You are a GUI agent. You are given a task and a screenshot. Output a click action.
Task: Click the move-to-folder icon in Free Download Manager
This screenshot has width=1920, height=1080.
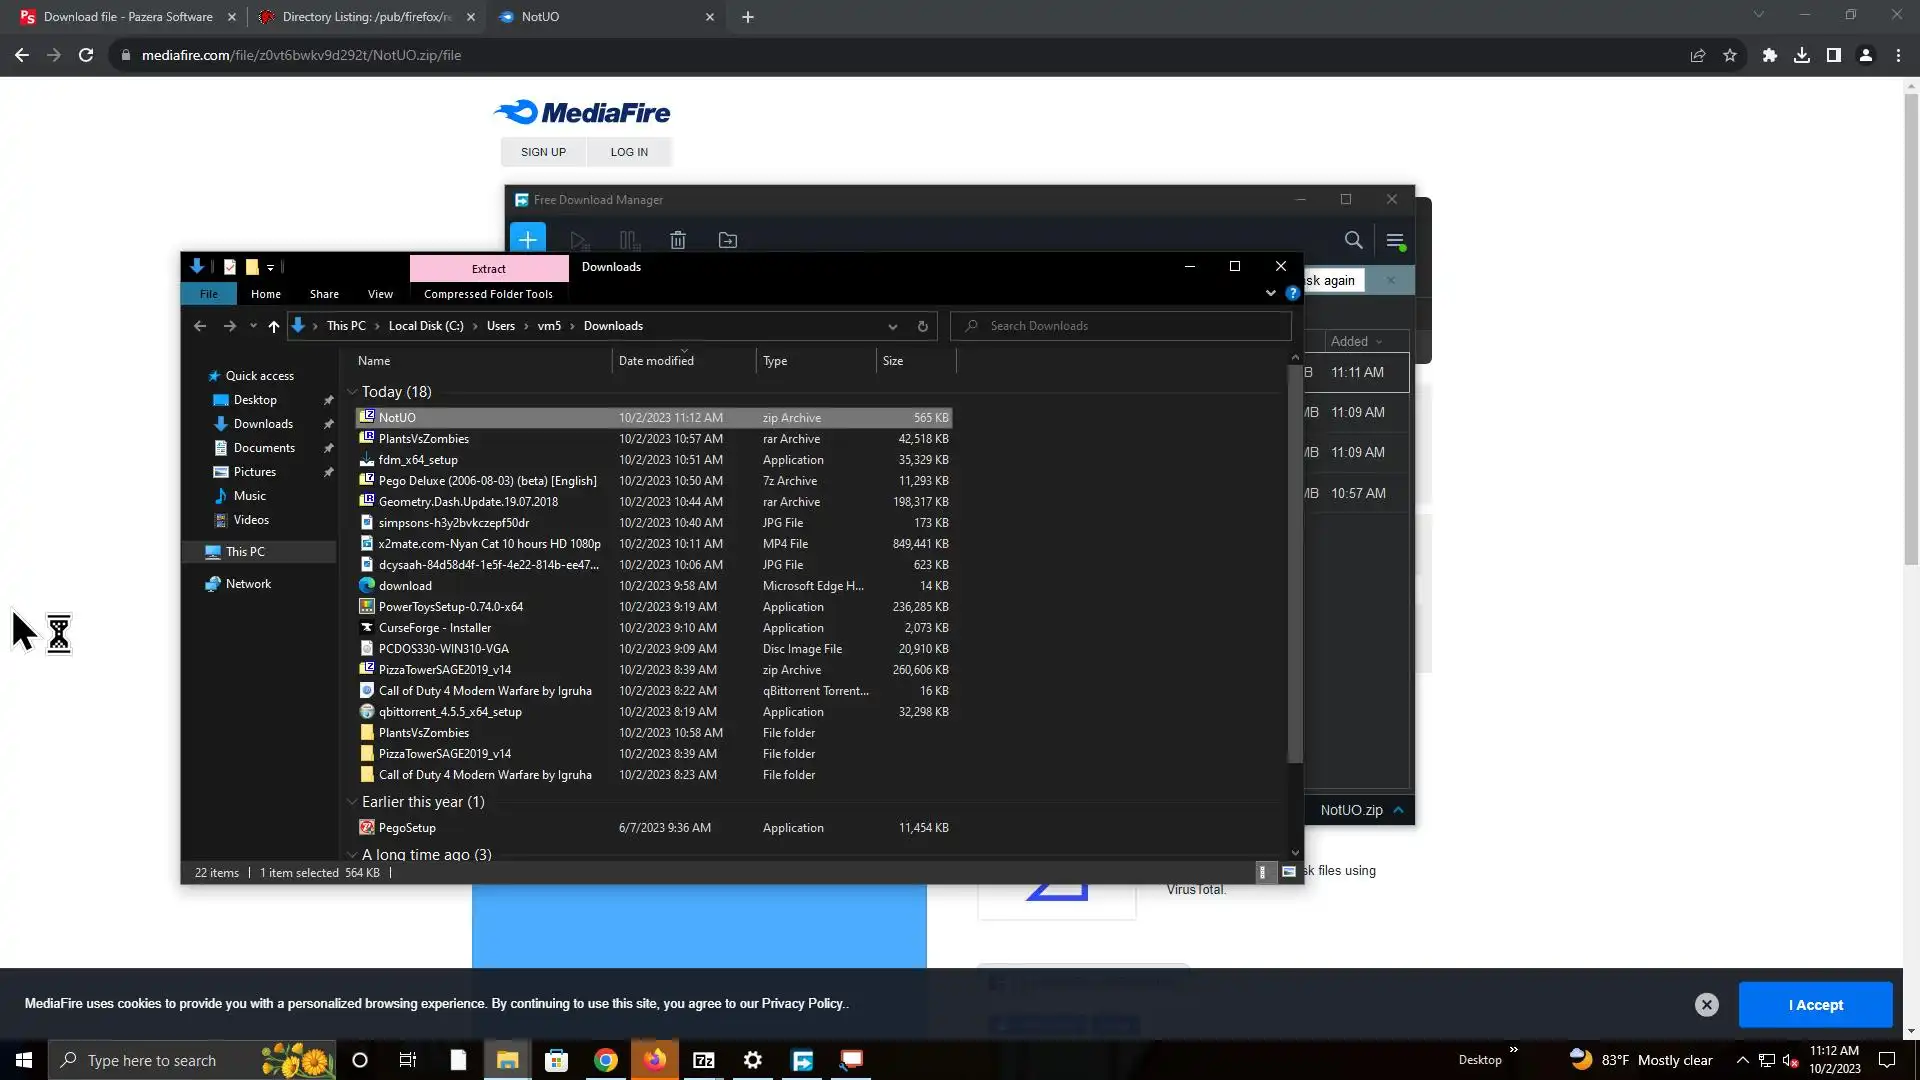click(728, 240)
